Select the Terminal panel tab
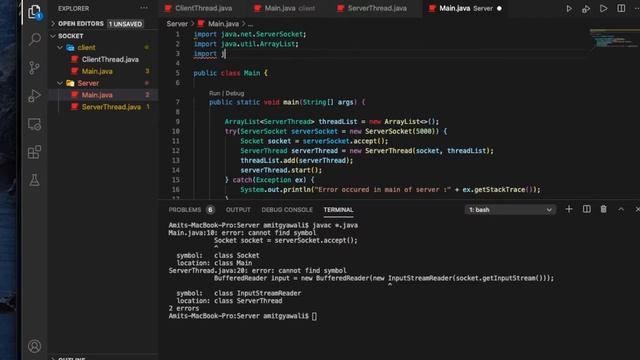 pyautogui.click(x=338, y=210)
